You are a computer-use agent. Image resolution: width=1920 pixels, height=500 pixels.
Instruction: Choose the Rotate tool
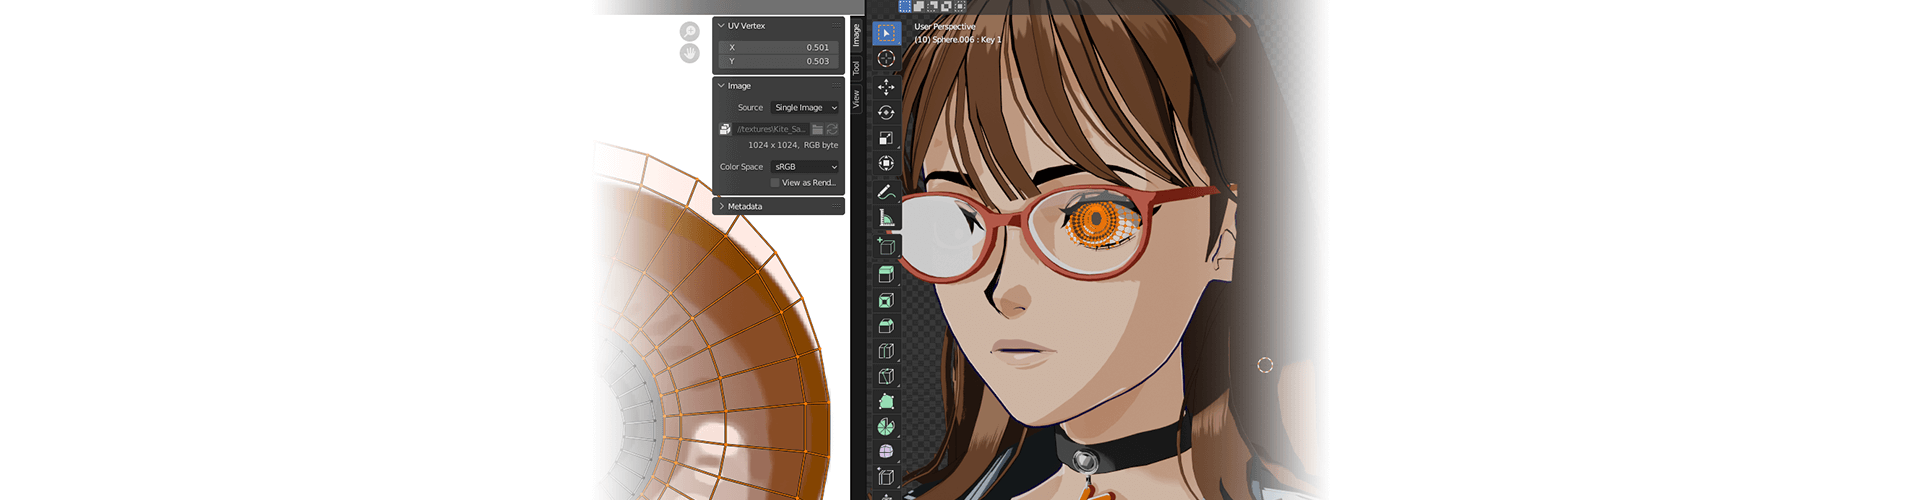(x=886, y=112)
